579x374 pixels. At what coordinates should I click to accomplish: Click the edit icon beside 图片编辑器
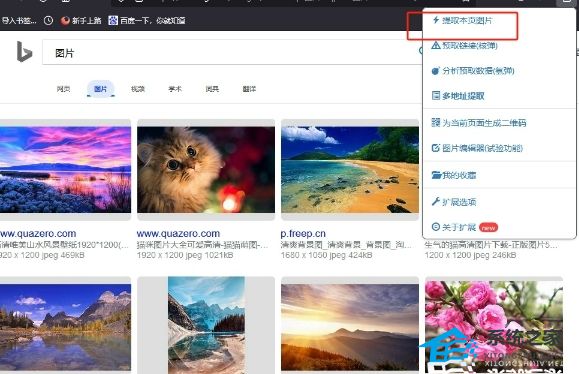coord(436,148)
